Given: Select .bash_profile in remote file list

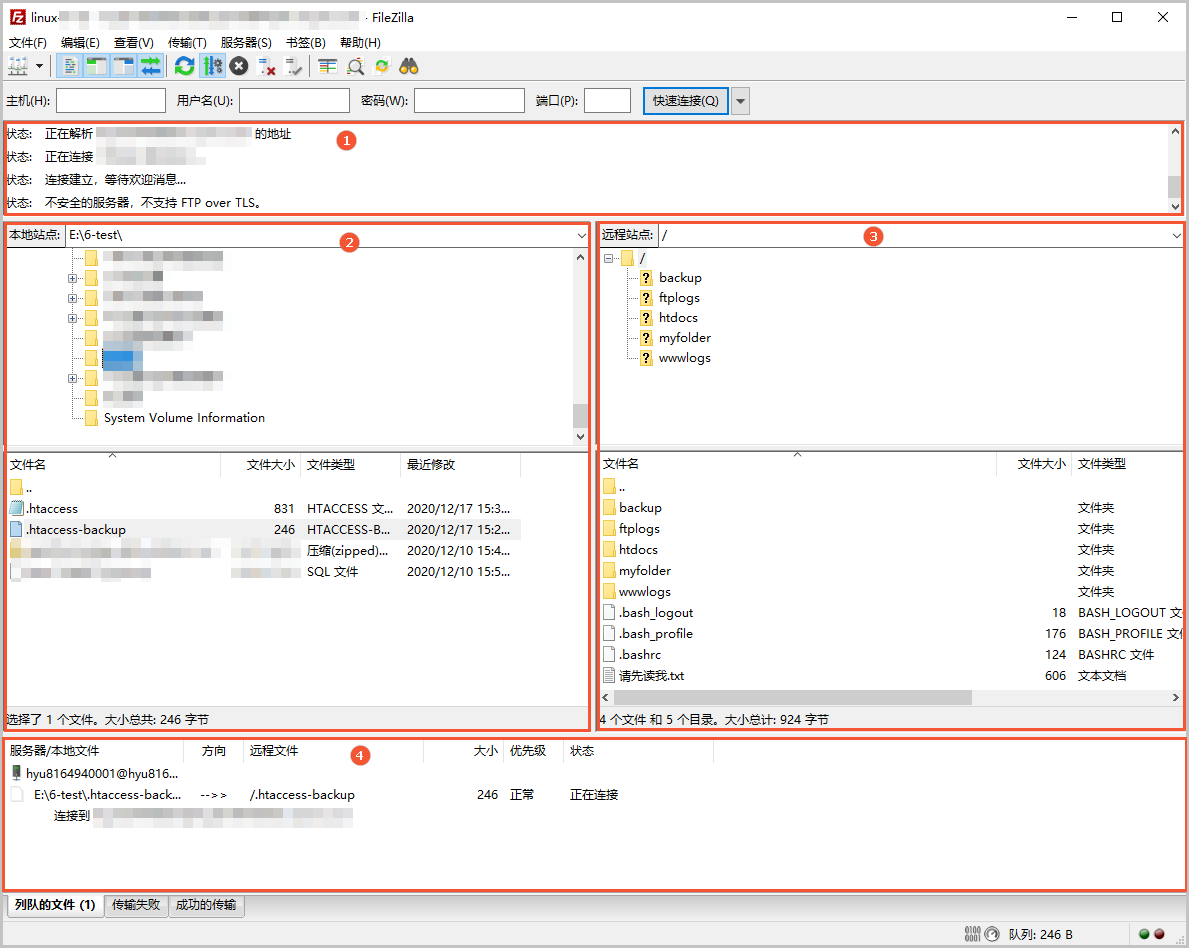Looking at the screenshot, I should [x=892, y=634].
